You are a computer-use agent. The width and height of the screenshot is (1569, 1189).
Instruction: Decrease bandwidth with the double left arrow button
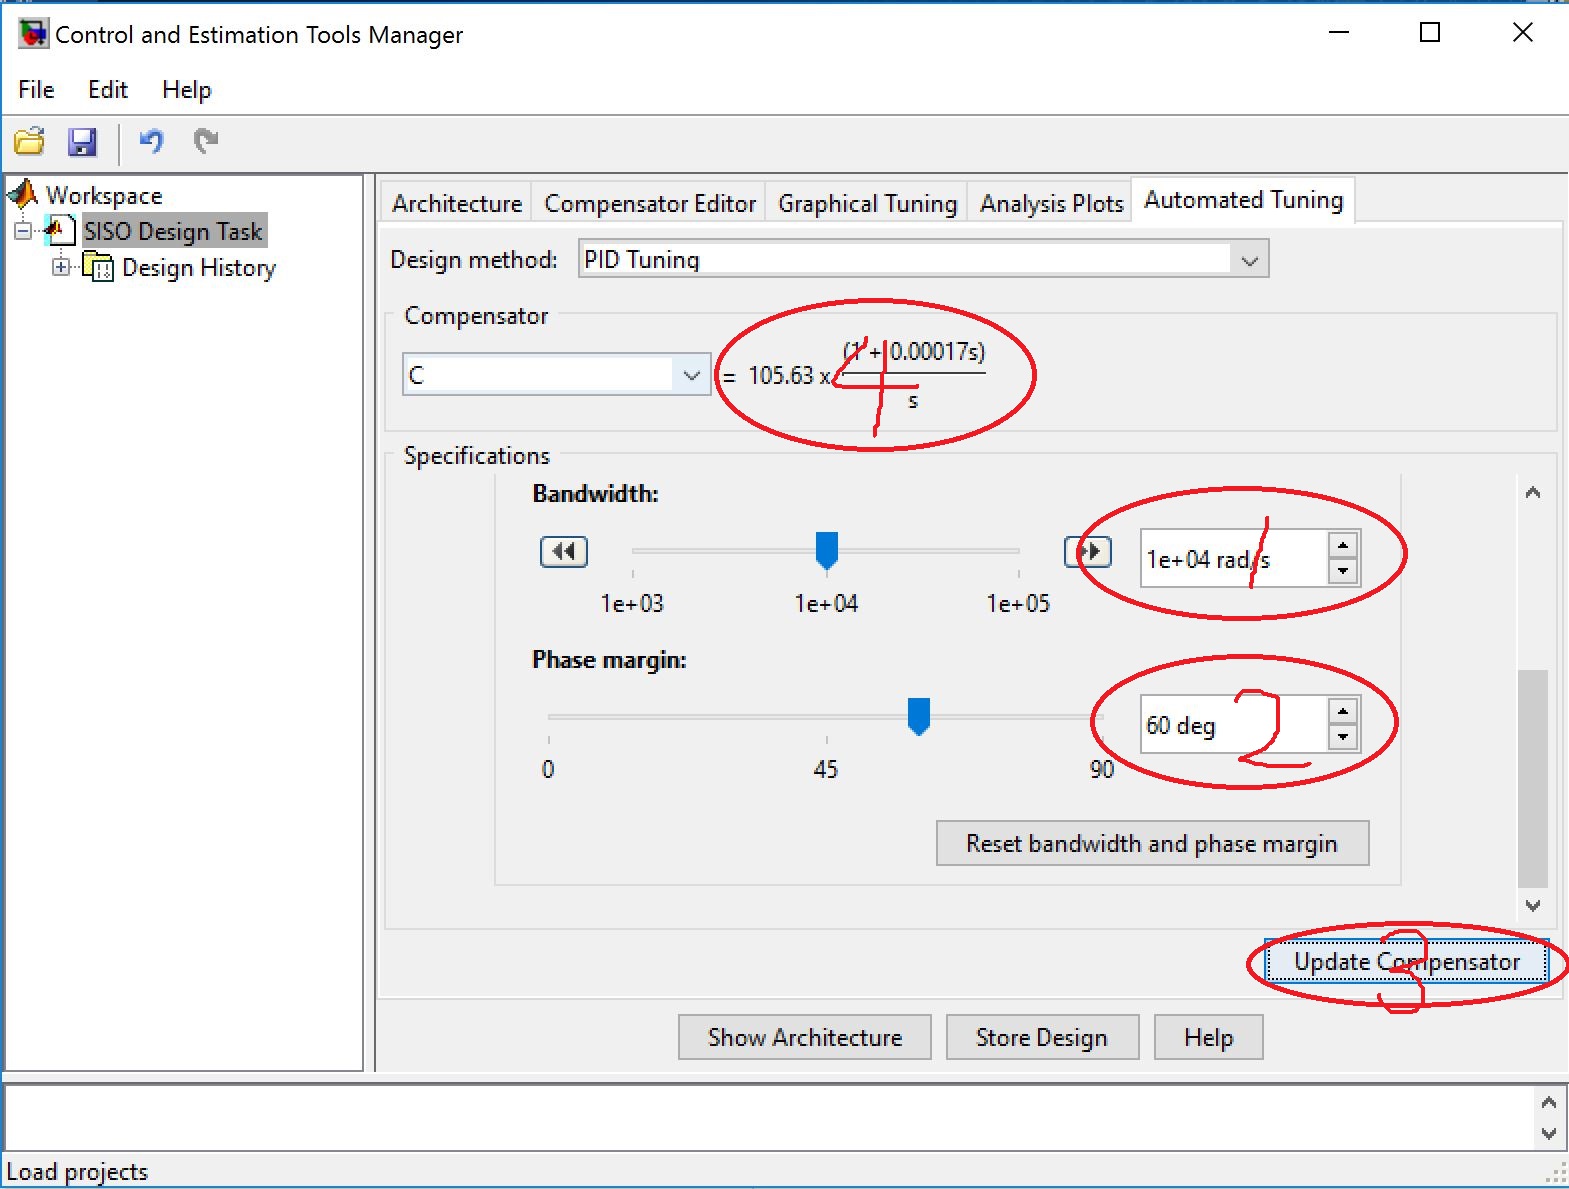tap(564, 551)
